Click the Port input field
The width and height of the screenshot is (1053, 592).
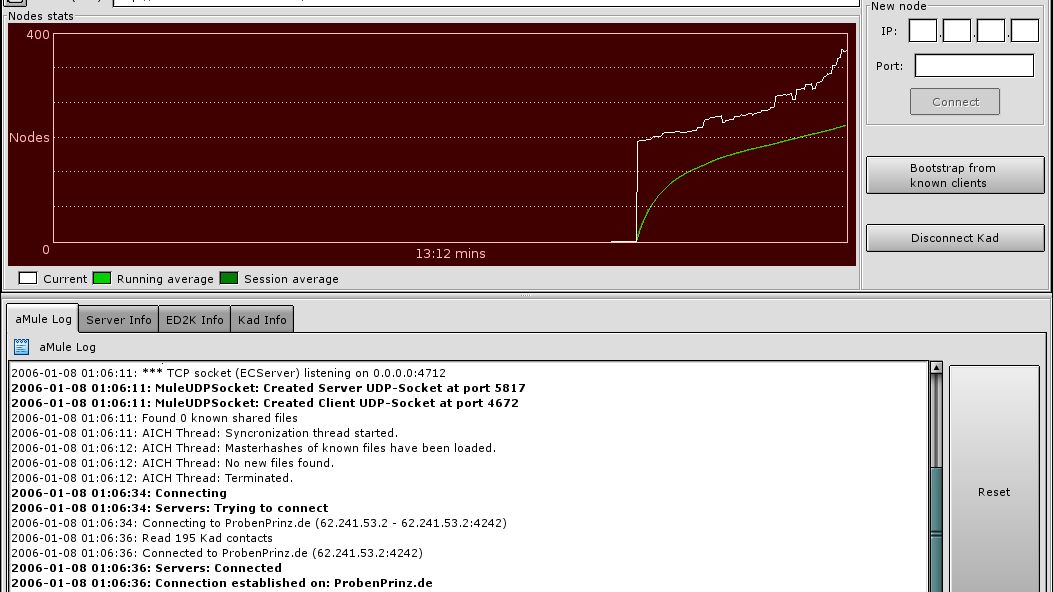pos(974,66)
